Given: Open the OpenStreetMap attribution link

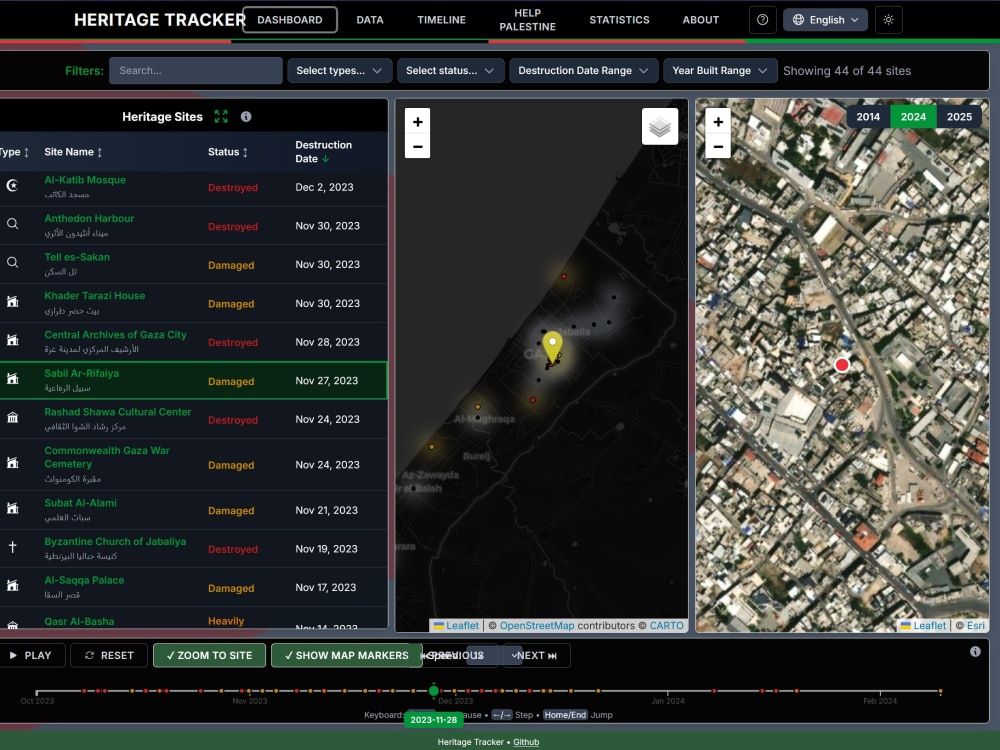Looking at the screenshot, I should click(x=536, y=626).
